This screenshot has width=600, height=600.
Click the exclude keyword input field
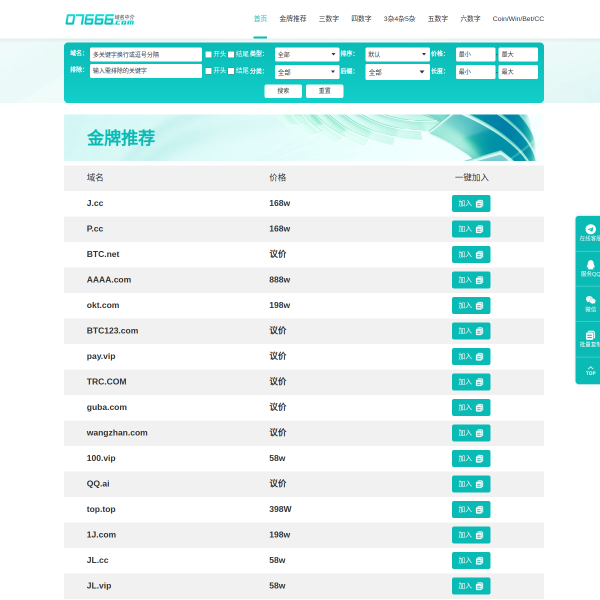point(146,71)
